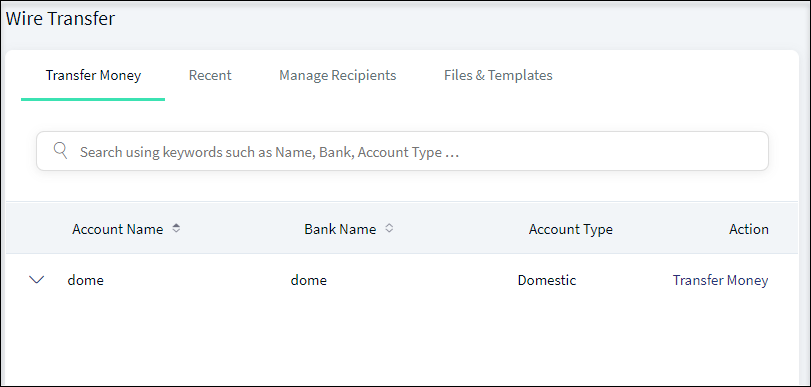Select the dome bank name cell
This screenshot has width=811, height=387.
coord(308,280)
